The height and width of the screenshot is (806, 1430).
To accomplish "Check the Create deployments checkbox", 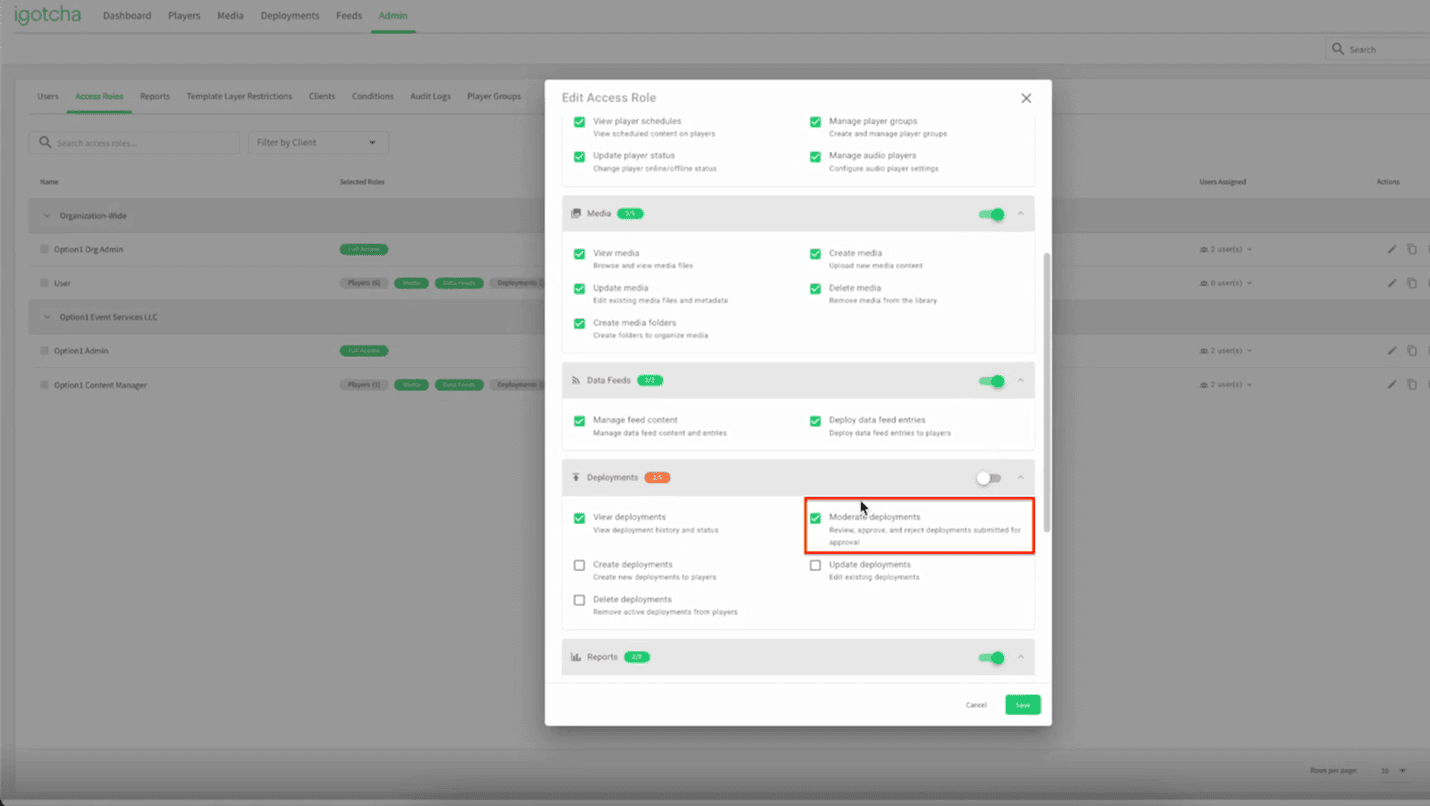I will point(579,565).
